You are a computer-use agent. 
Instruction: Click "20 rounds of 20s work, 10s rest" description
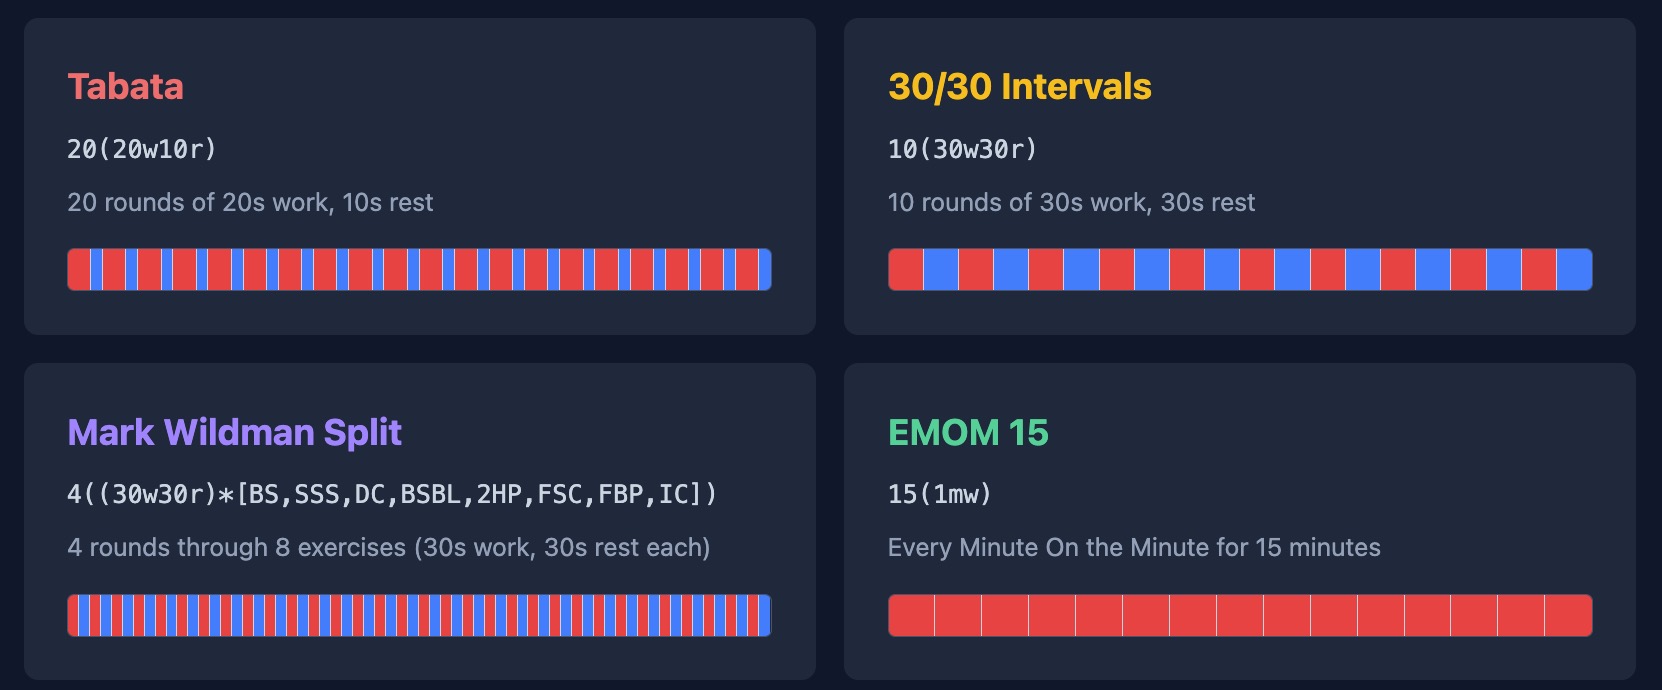[x=250, y=202]
